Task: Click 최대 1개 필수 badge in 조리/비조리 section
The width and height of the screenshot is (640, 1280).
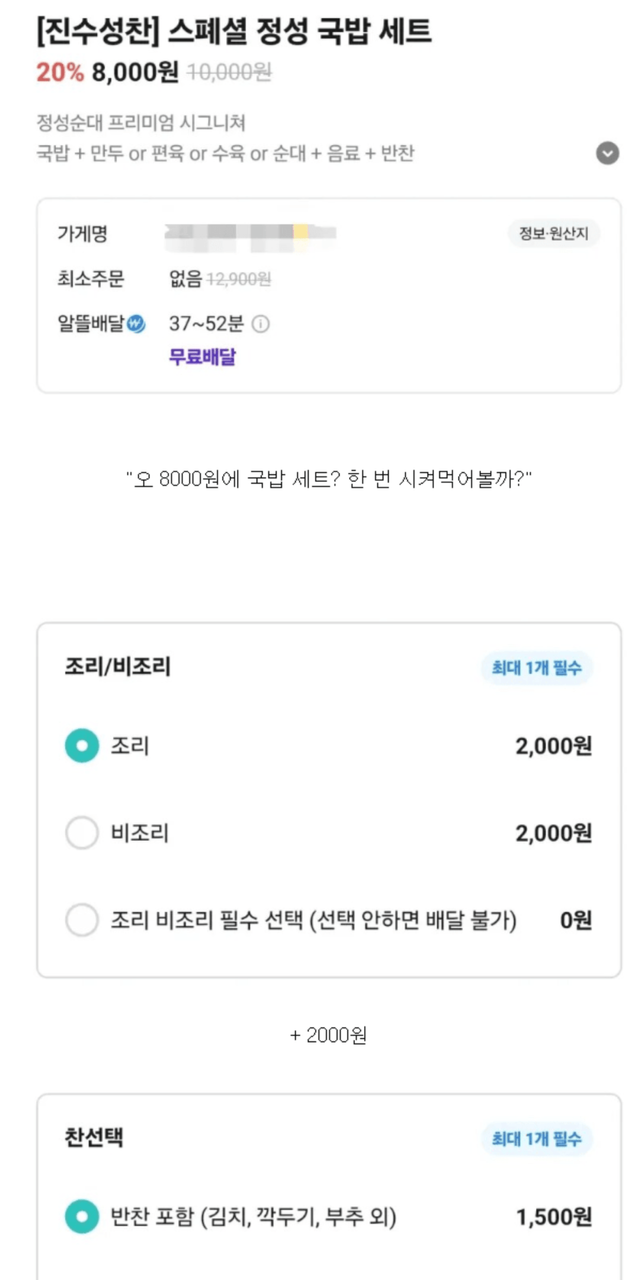Action: point(536,668)
